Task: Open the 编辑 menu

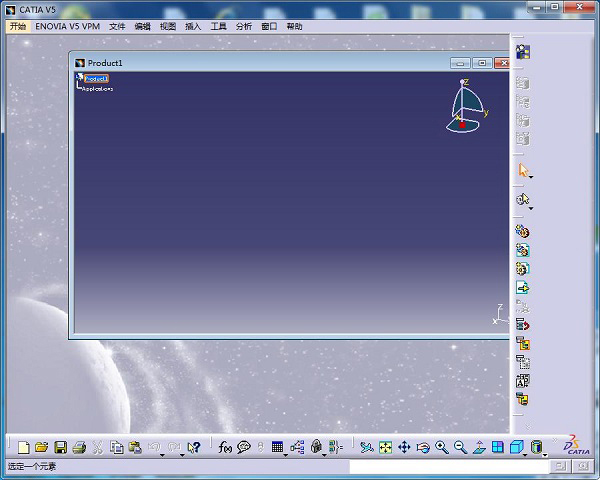Action: coord(142,26)
